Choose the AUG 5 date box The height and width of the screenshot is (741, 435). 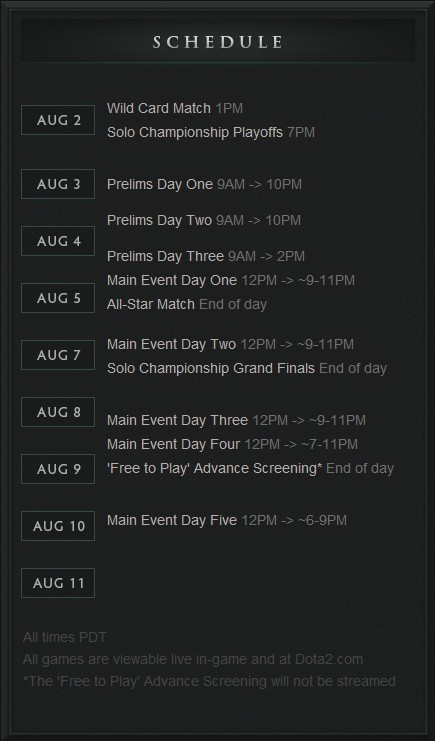[x=58, y=298]
